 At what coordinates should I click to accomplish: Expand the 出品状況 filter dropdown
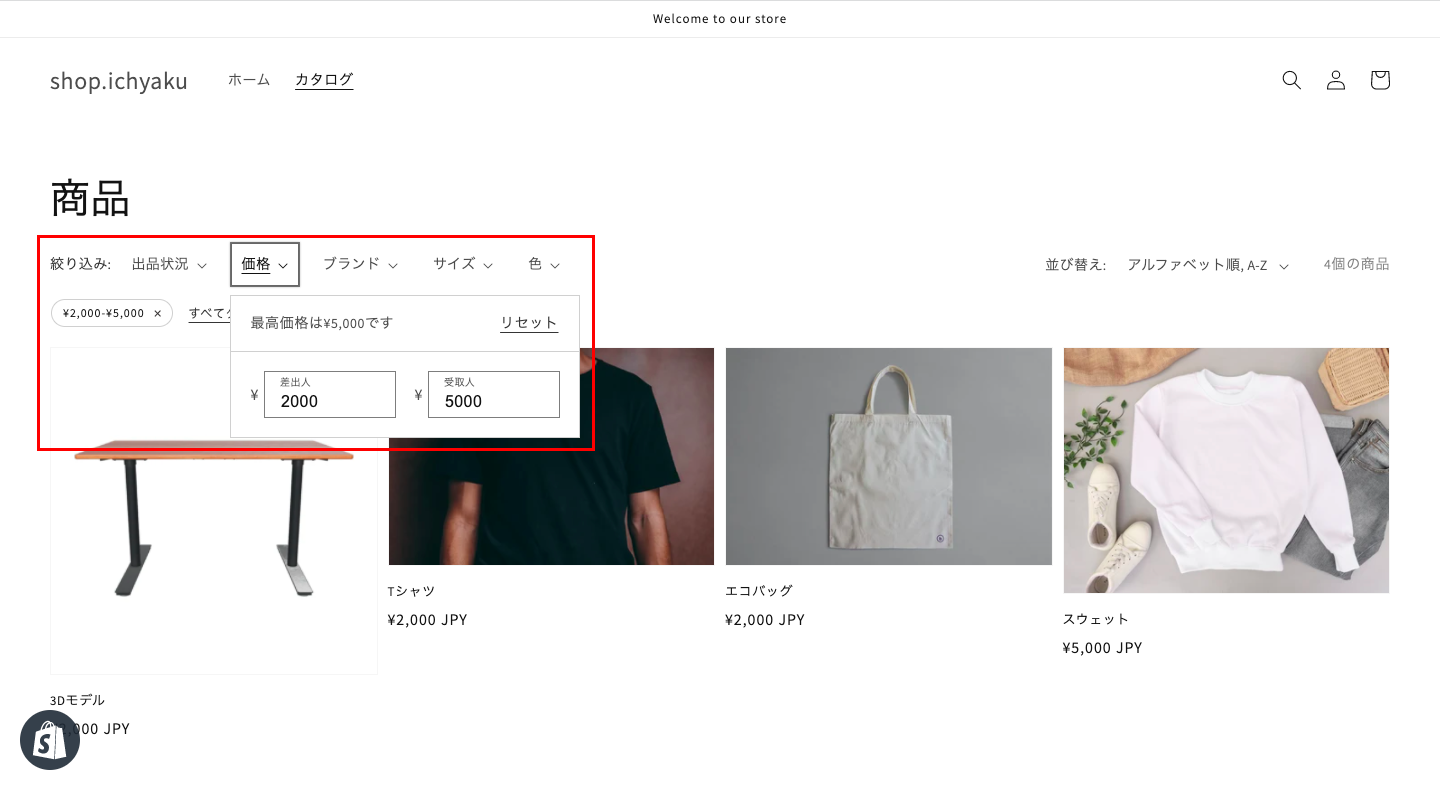(169, 264)
